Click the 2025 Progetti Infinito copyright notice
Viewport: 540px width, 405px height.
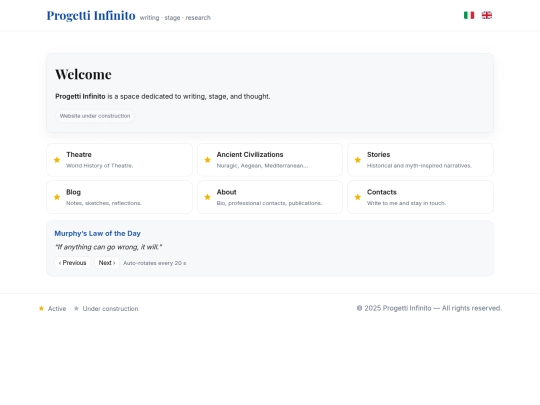click(x=429, y=308)
